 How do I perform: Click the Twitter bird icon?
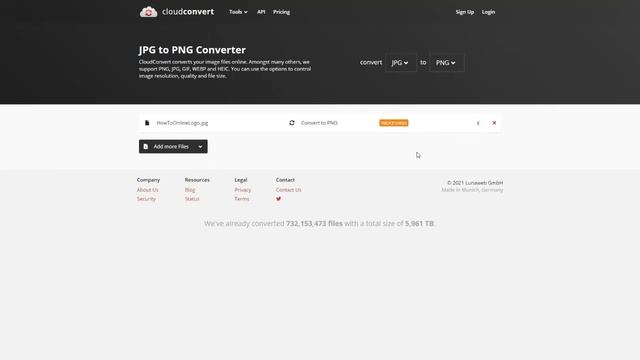pos(278,199)
